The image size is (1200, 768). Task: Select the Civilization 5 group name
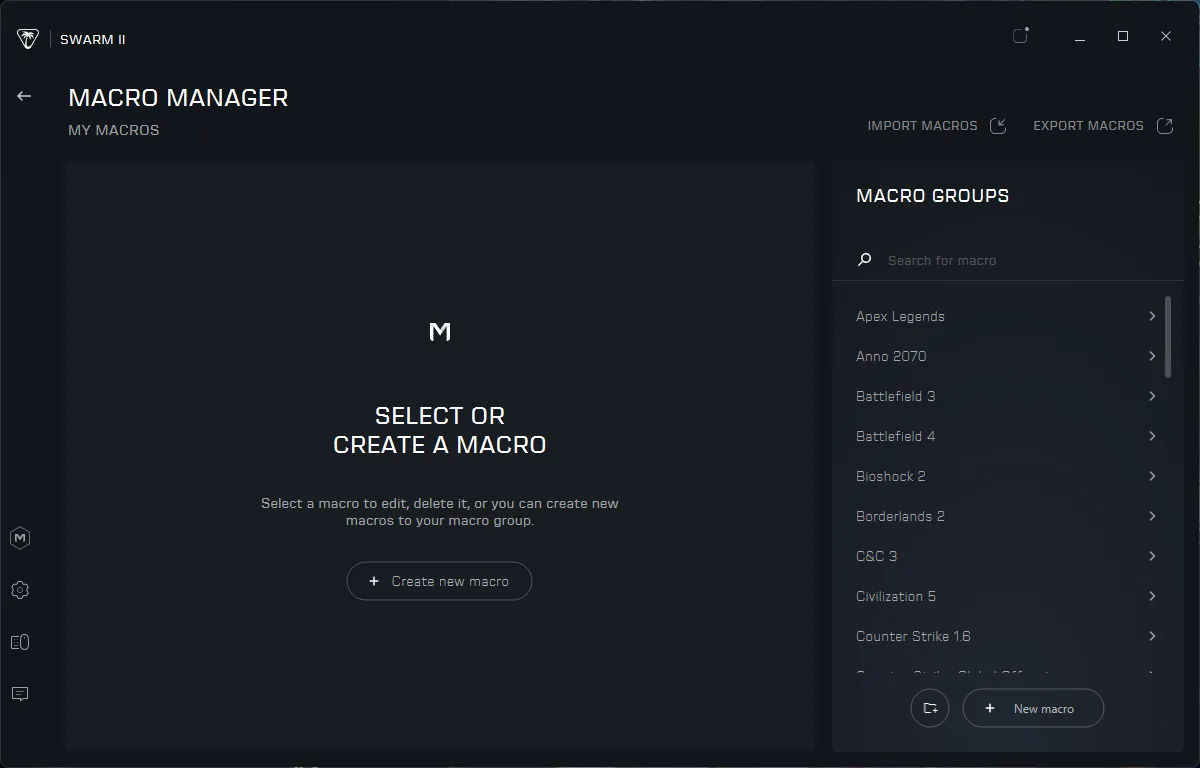[896, 596]
